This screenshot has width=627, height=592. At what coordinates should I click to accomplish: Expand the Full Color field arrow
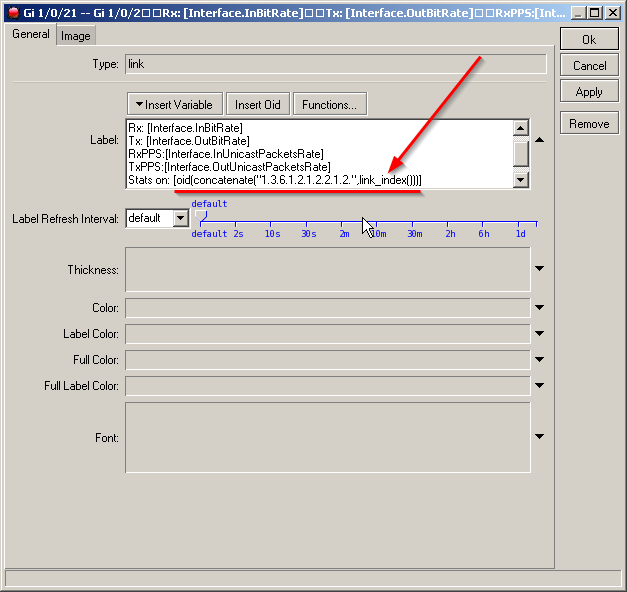[539, 360]
